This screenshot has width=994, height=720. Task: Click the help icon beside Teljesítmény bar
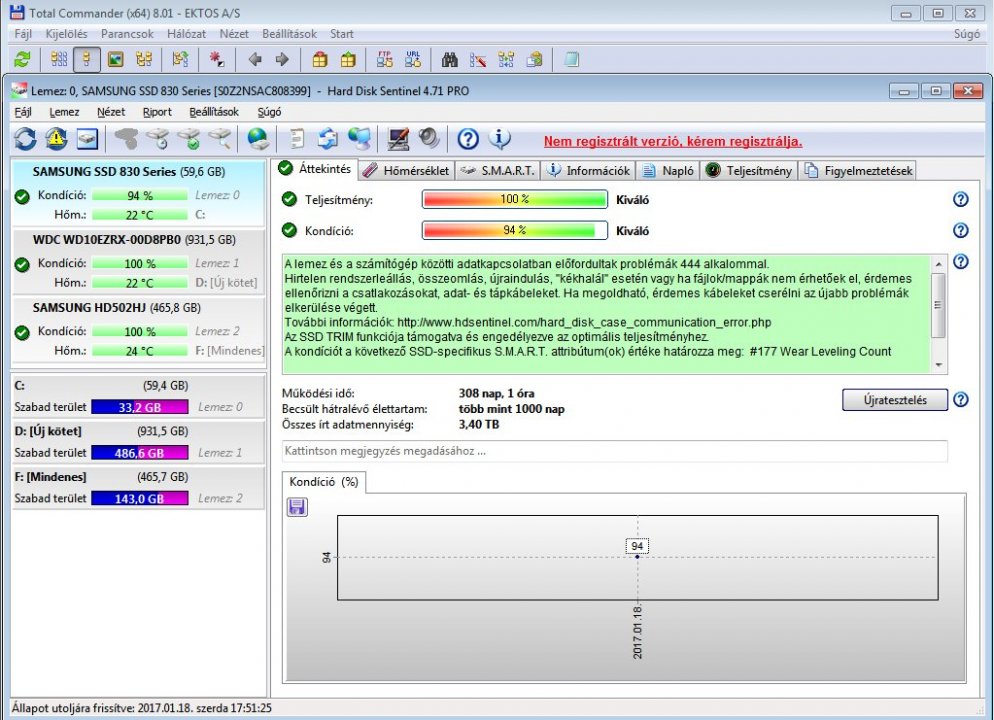[x=960, y=200]
